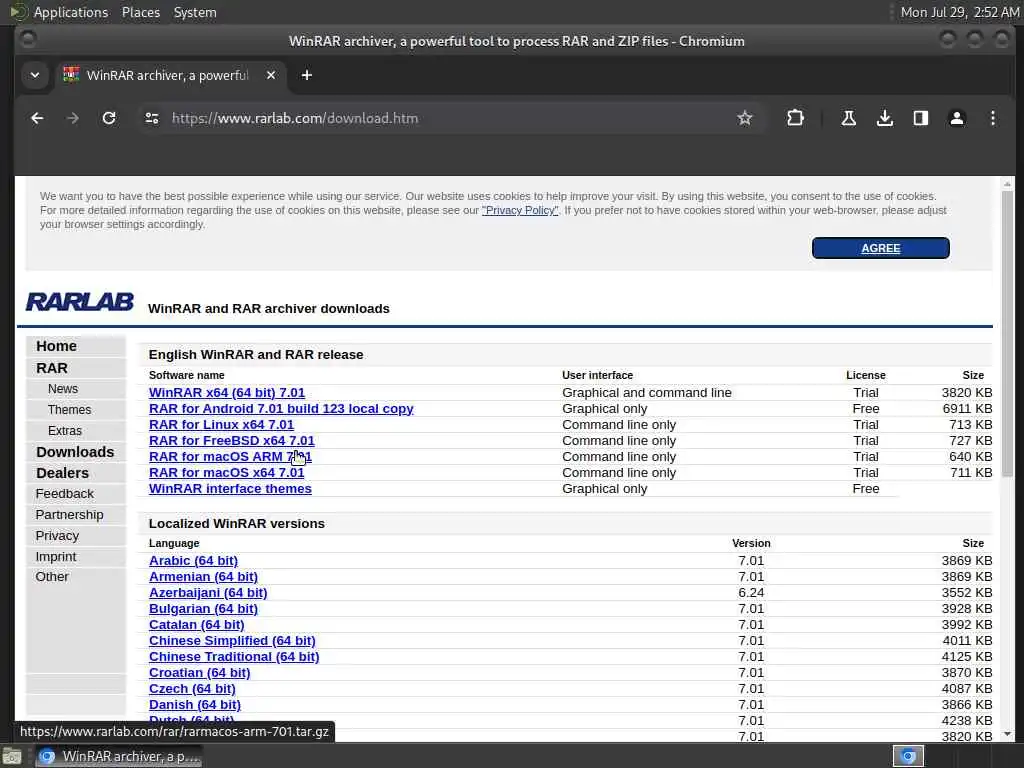The height and width of the screenshot is (768, 1024).
Task: Open Feedback in the sidebar
Action: (x=65, y=494)
